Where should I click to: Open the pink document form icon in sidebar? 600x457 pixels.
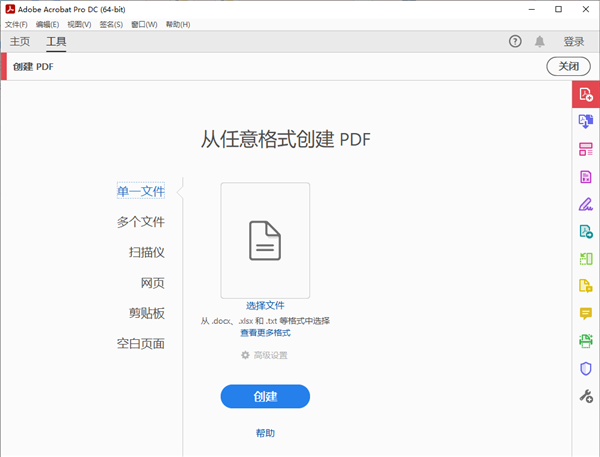tap(585, 176)
